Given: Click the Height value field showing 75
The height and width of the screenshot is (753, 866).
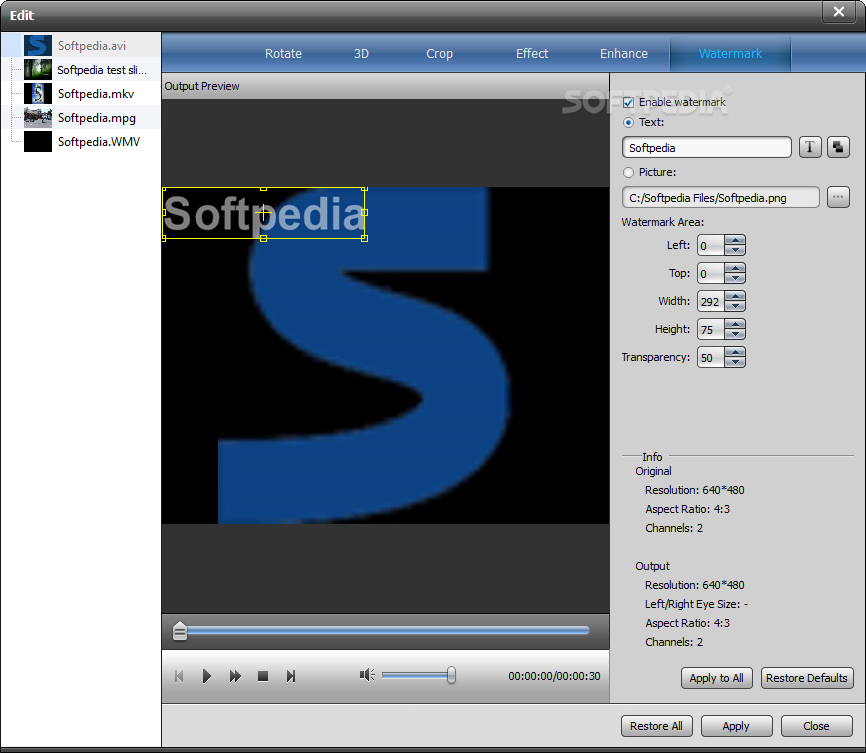Looking at the screenshot, I should tap(711, 329).
